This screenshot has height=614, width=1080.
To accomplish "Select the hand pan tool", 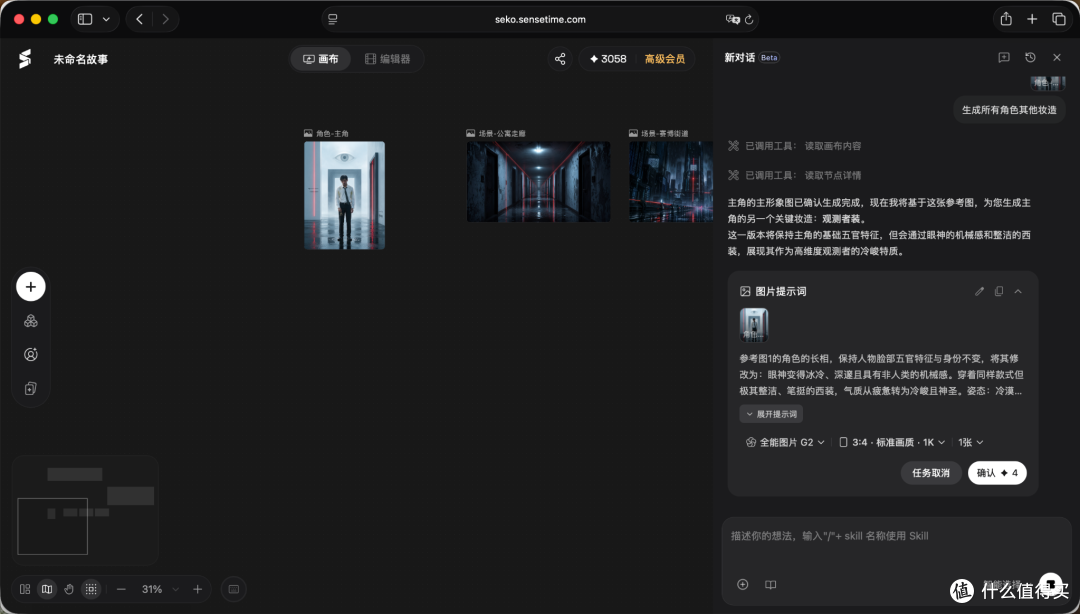I will pyautogui.click(x=69, y=589).
